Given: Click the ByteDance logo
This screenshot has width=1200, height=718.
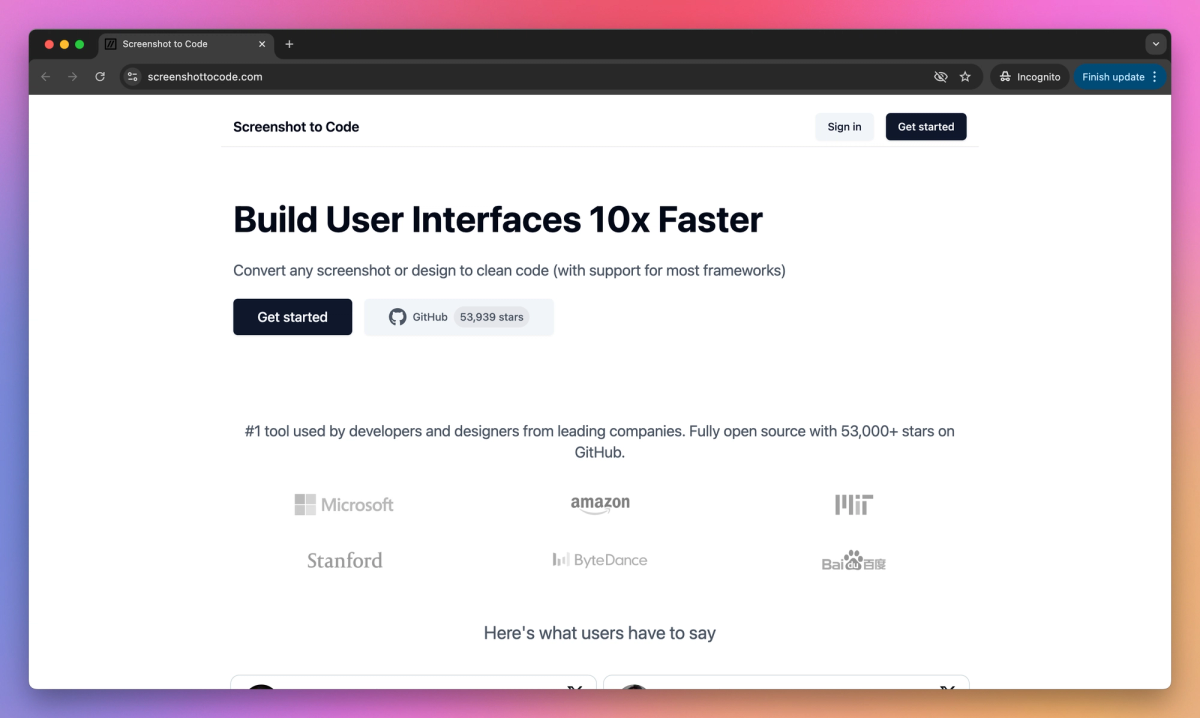Looking at the screenshot, I should pyautogui.click(x=600, y=560).
